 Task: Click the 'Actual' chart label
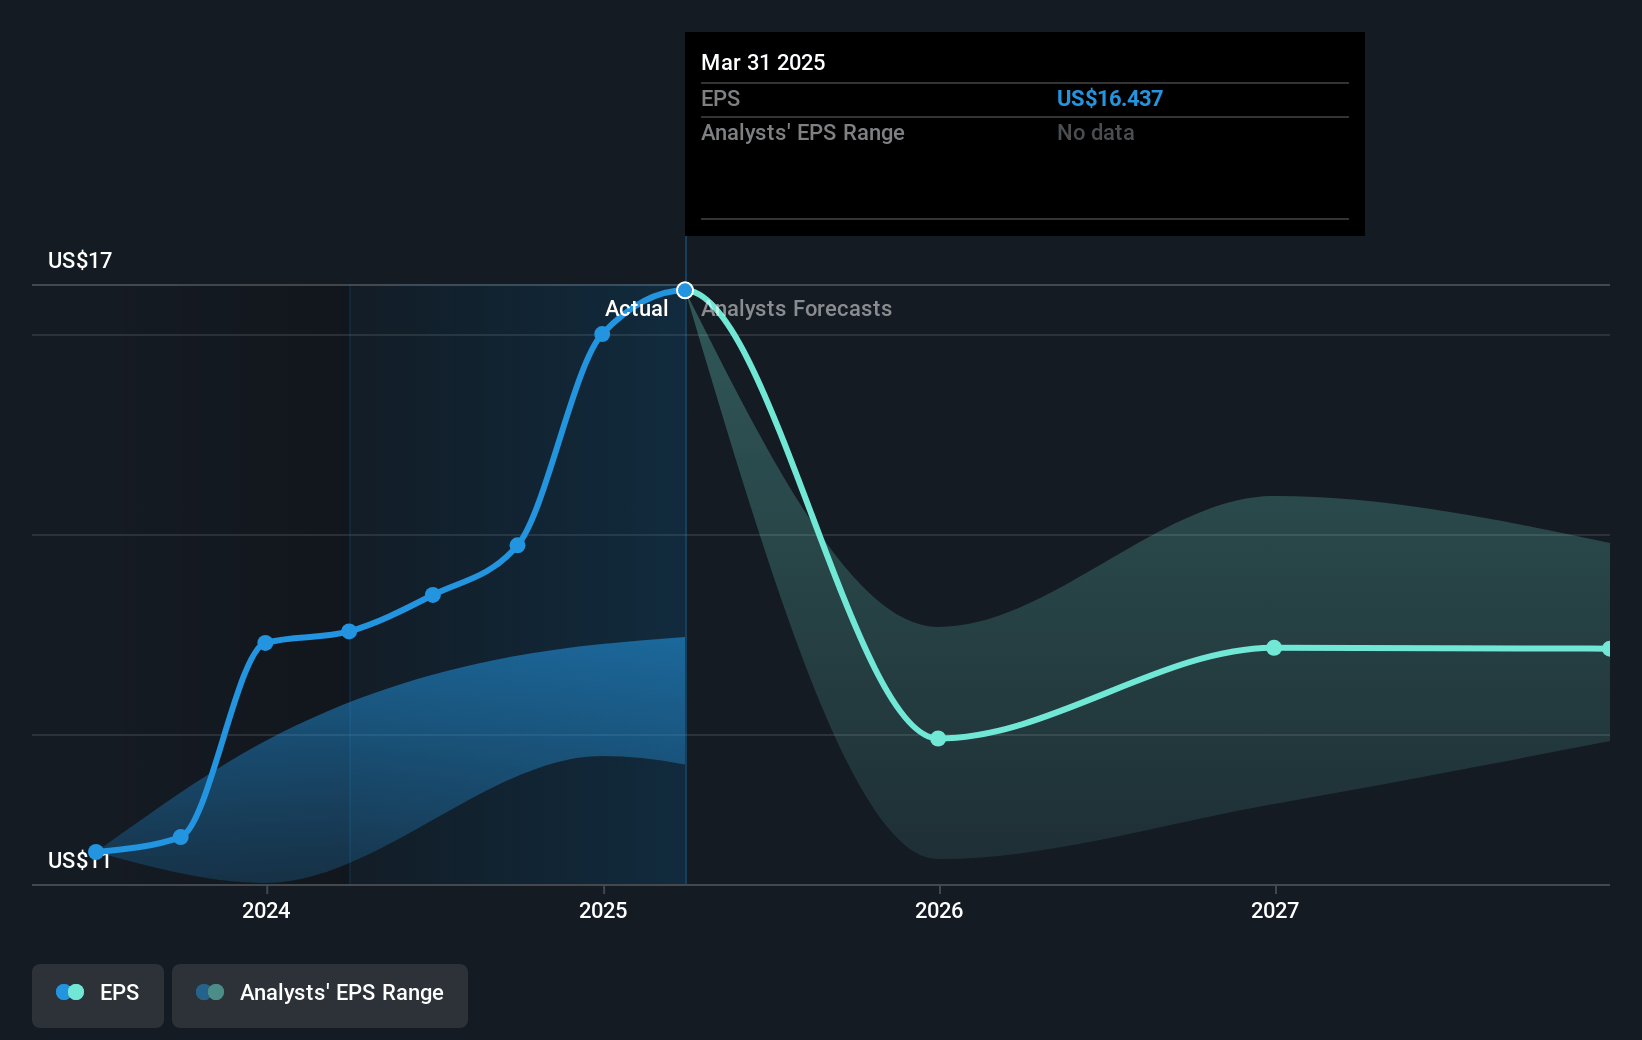click(636, 308)
